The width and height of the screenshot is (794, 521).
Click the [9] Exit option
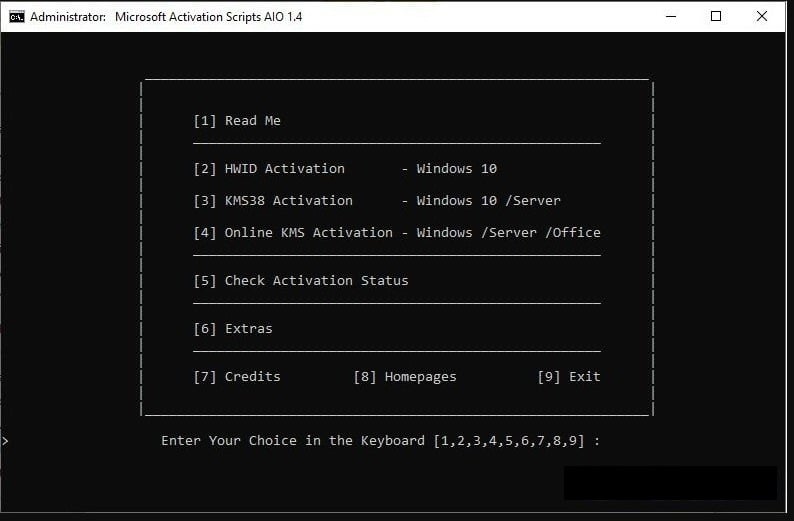point(569,377)
